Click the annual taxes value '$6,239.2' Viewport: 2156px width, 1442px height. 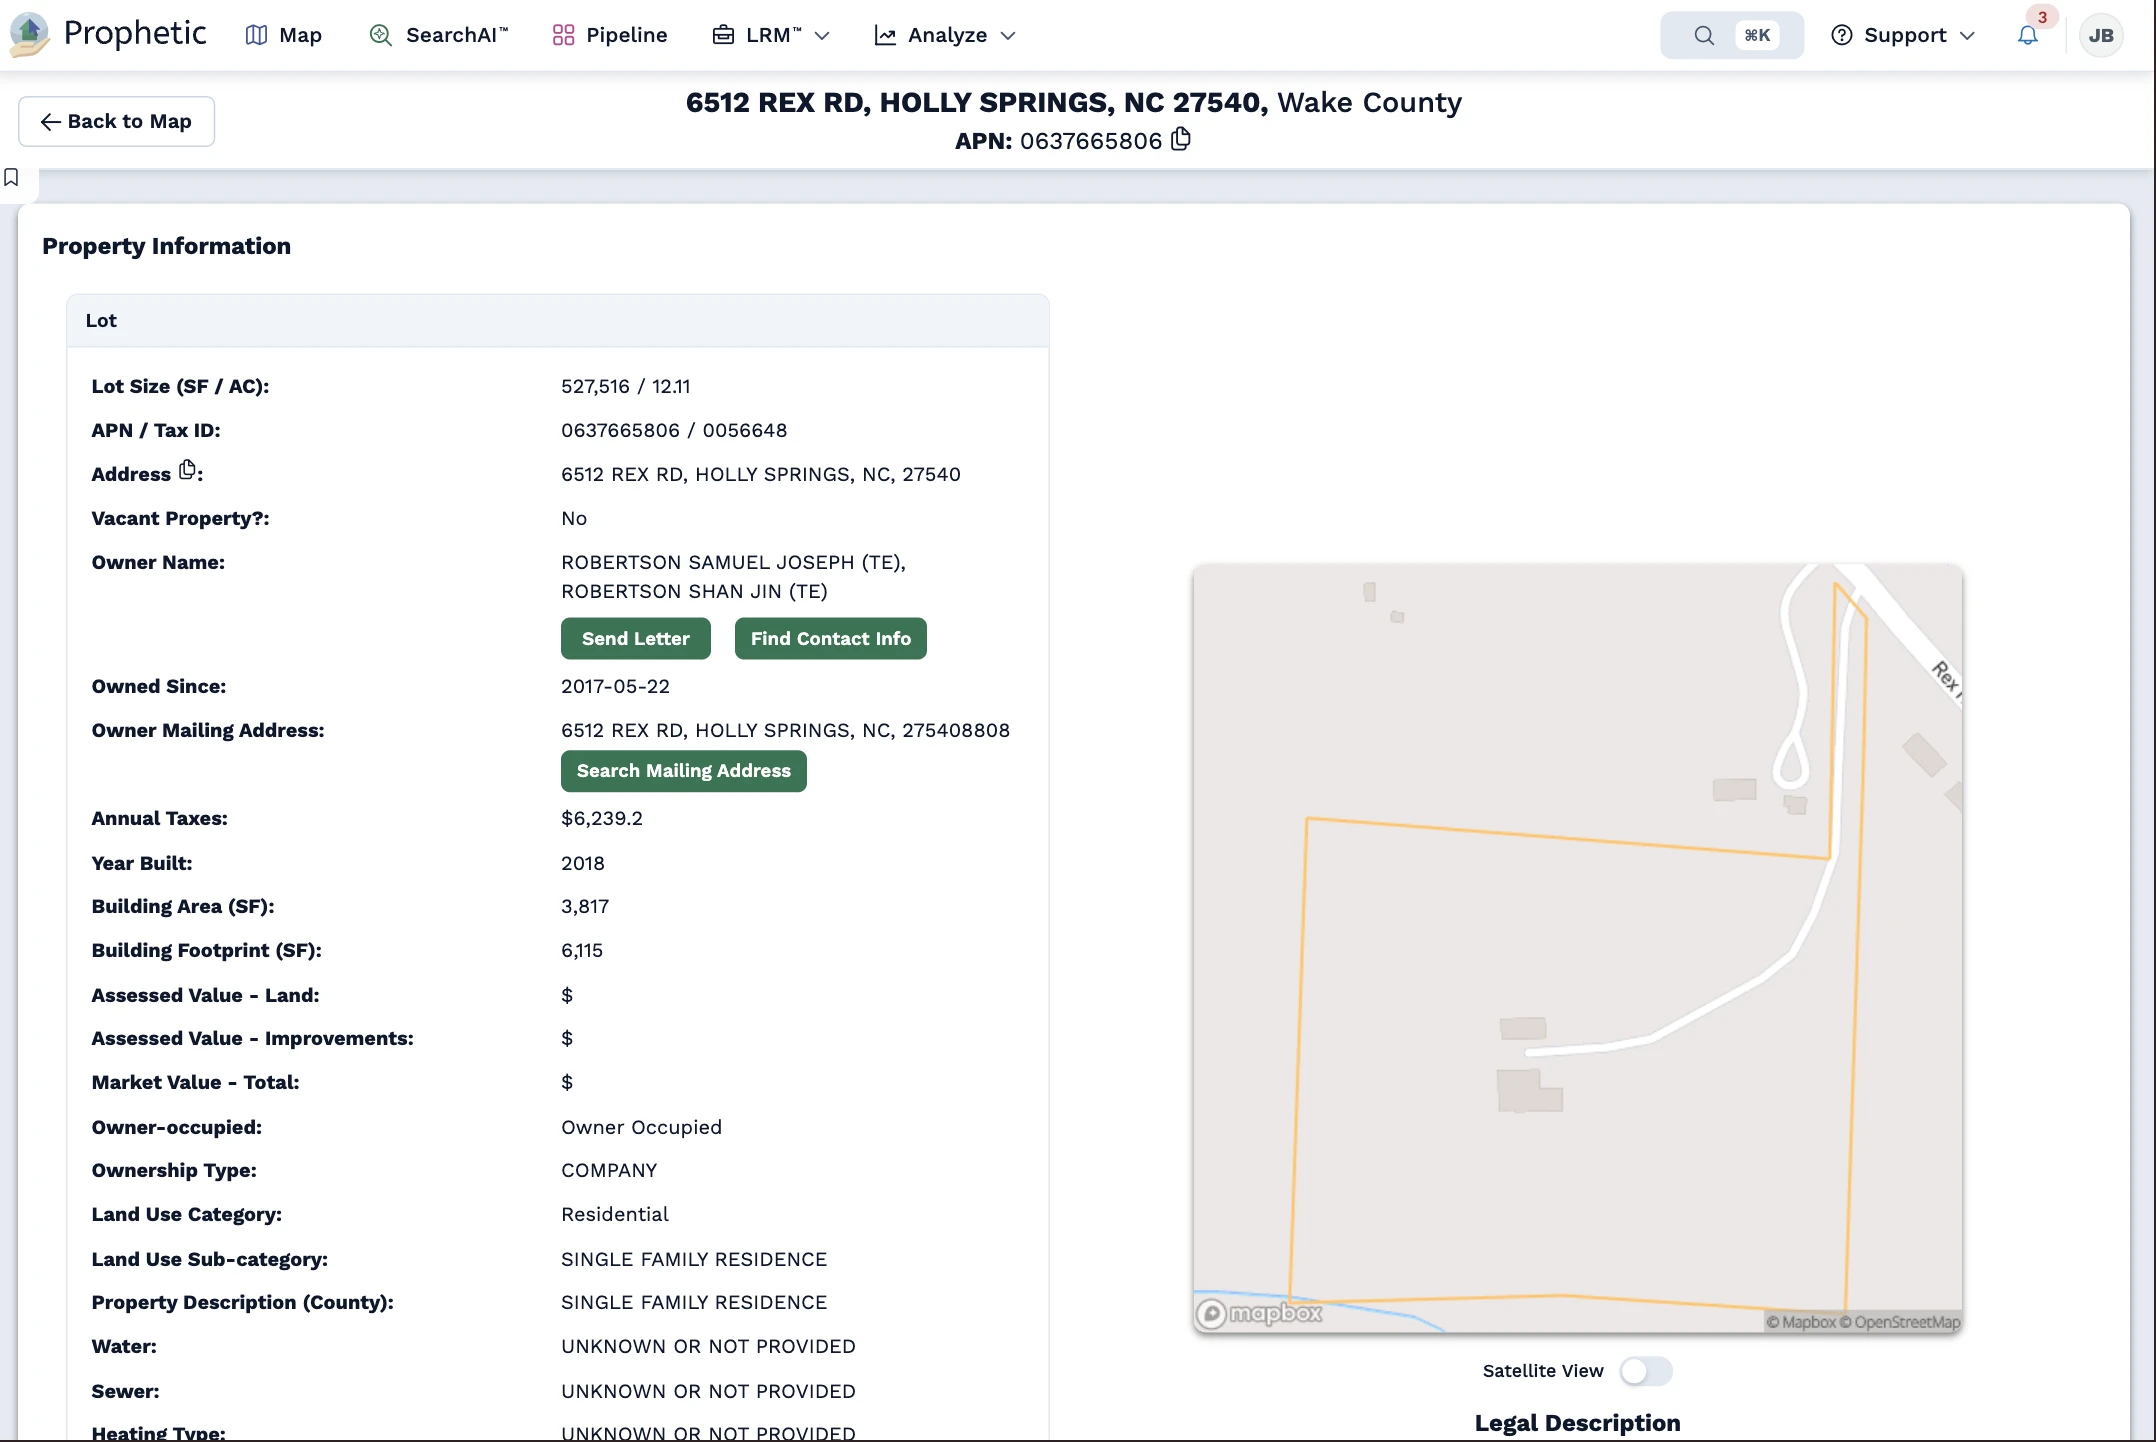coord(602,819)
